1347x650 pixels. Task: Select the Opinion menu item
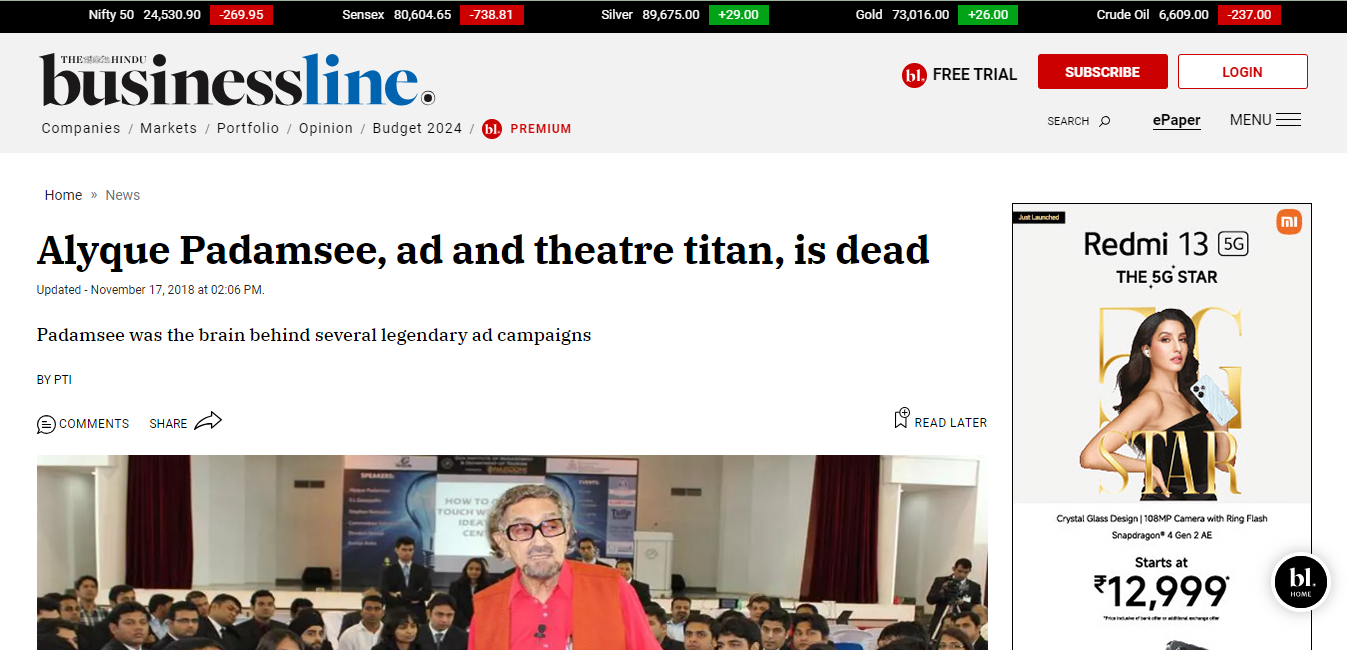pos(326,128)
